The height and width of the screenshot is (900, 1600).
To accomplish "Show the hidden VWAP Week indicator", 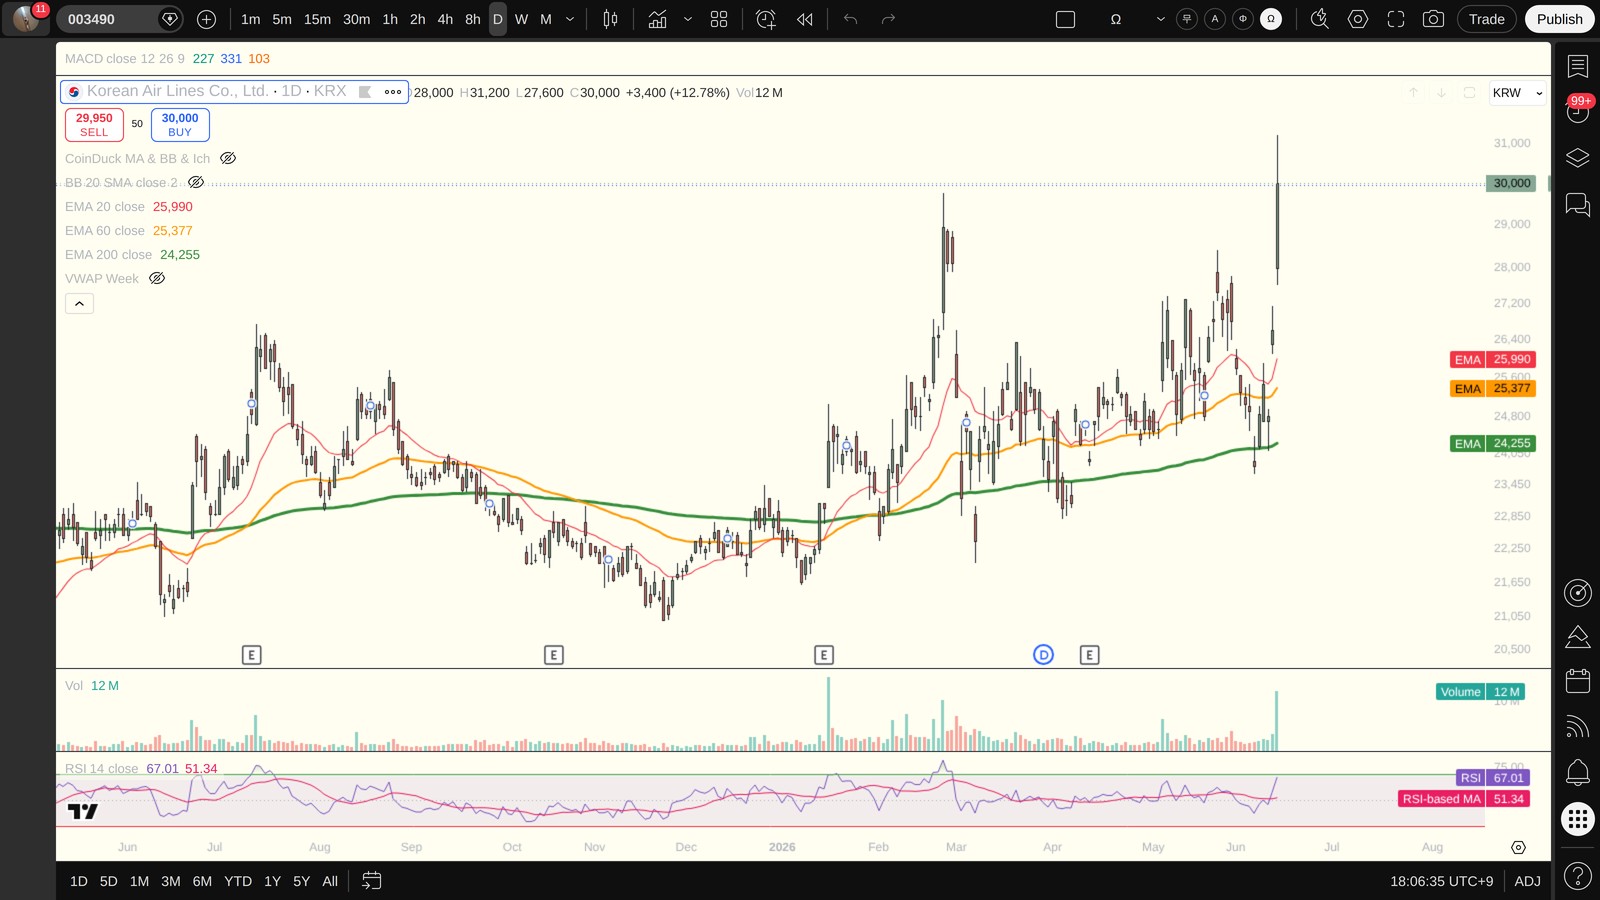I will coord(157,278).
